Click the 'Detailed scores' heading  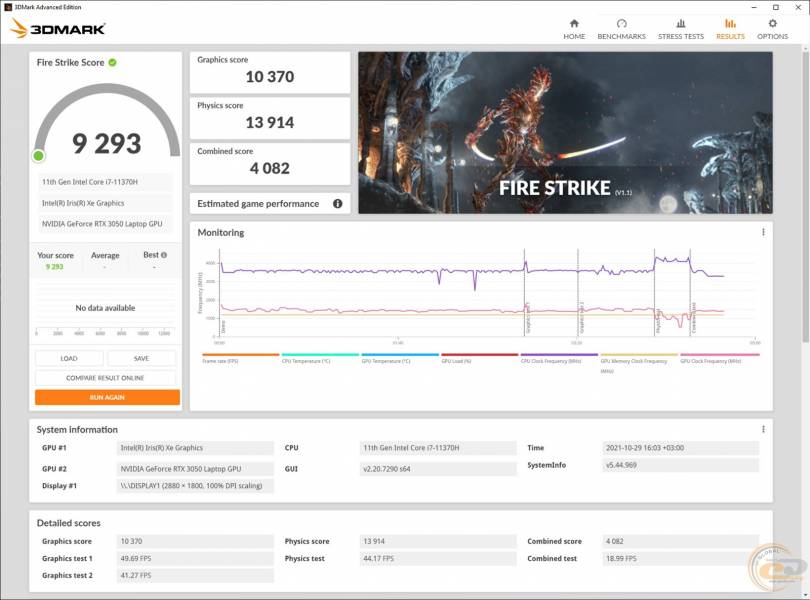[x=69, y=523]
